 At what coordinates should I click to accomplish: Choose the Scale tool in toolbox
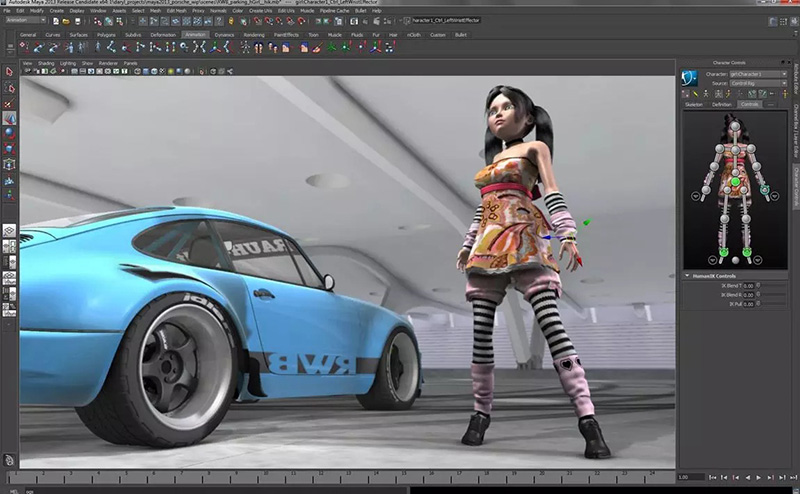[9, 149]
